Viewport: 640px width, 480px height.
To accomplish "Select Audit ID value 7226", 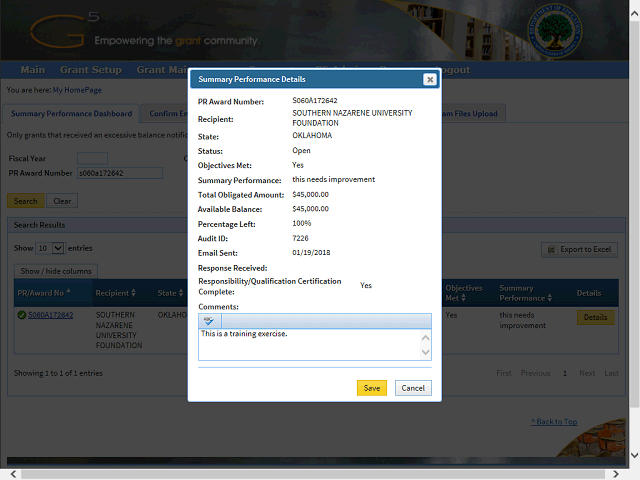I will click(300, 238).
